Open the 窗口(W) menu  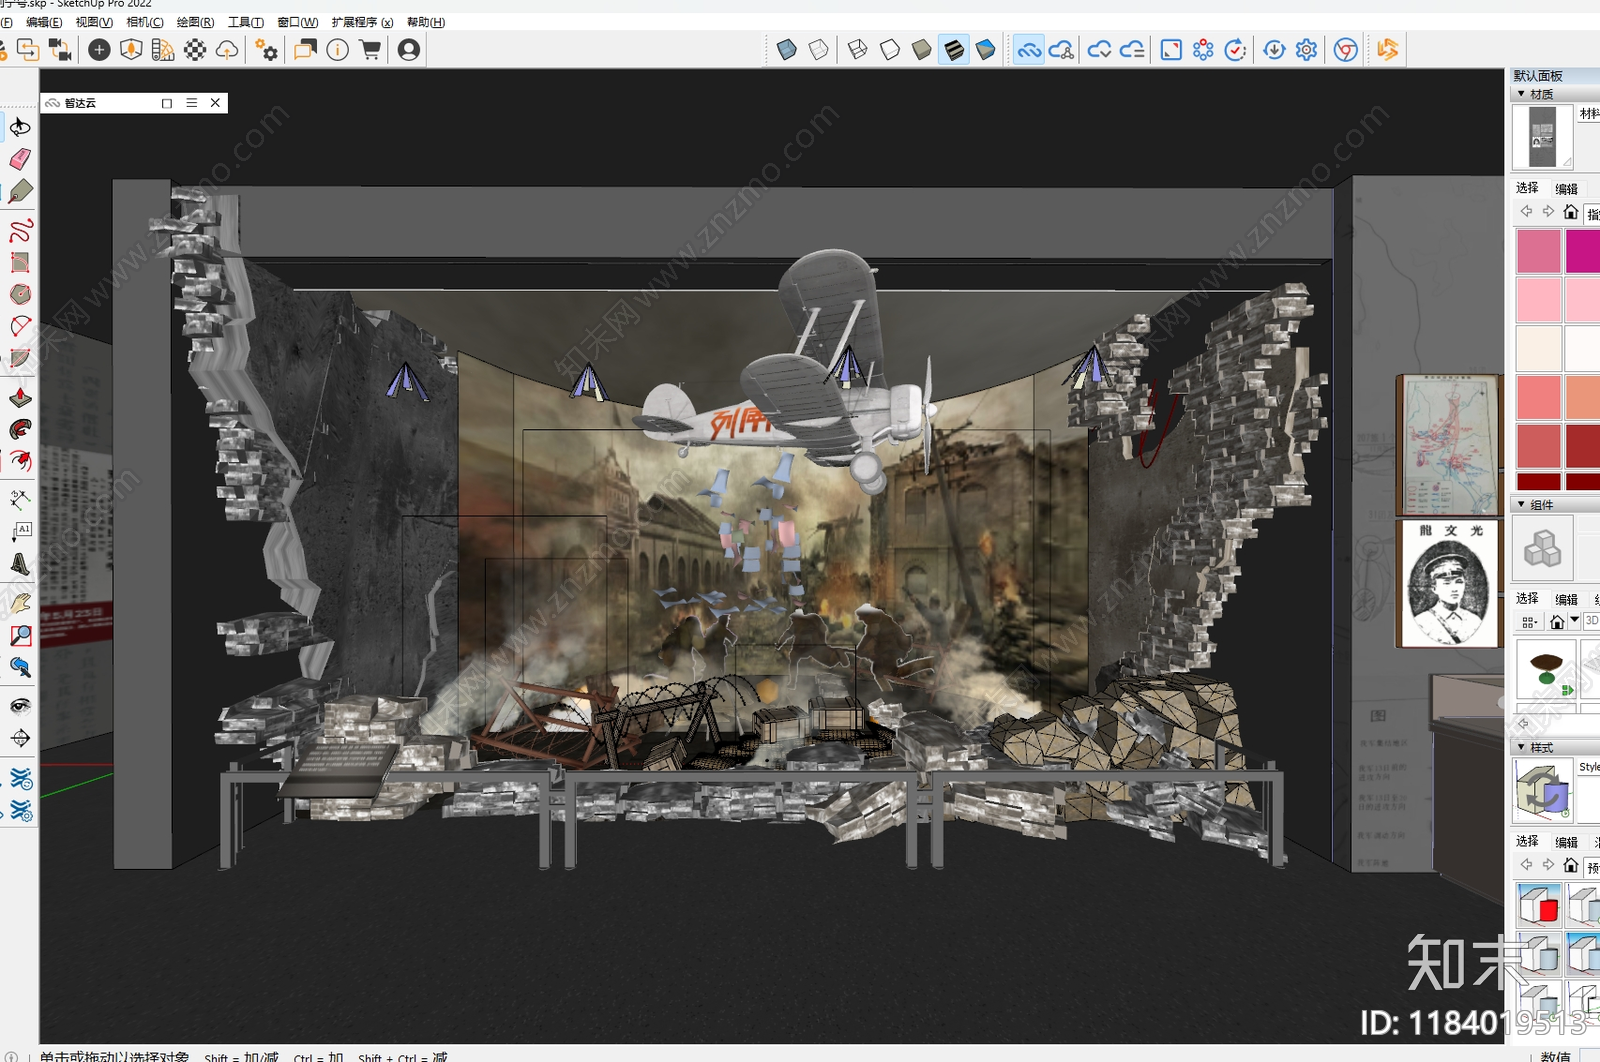coord(298,22)
